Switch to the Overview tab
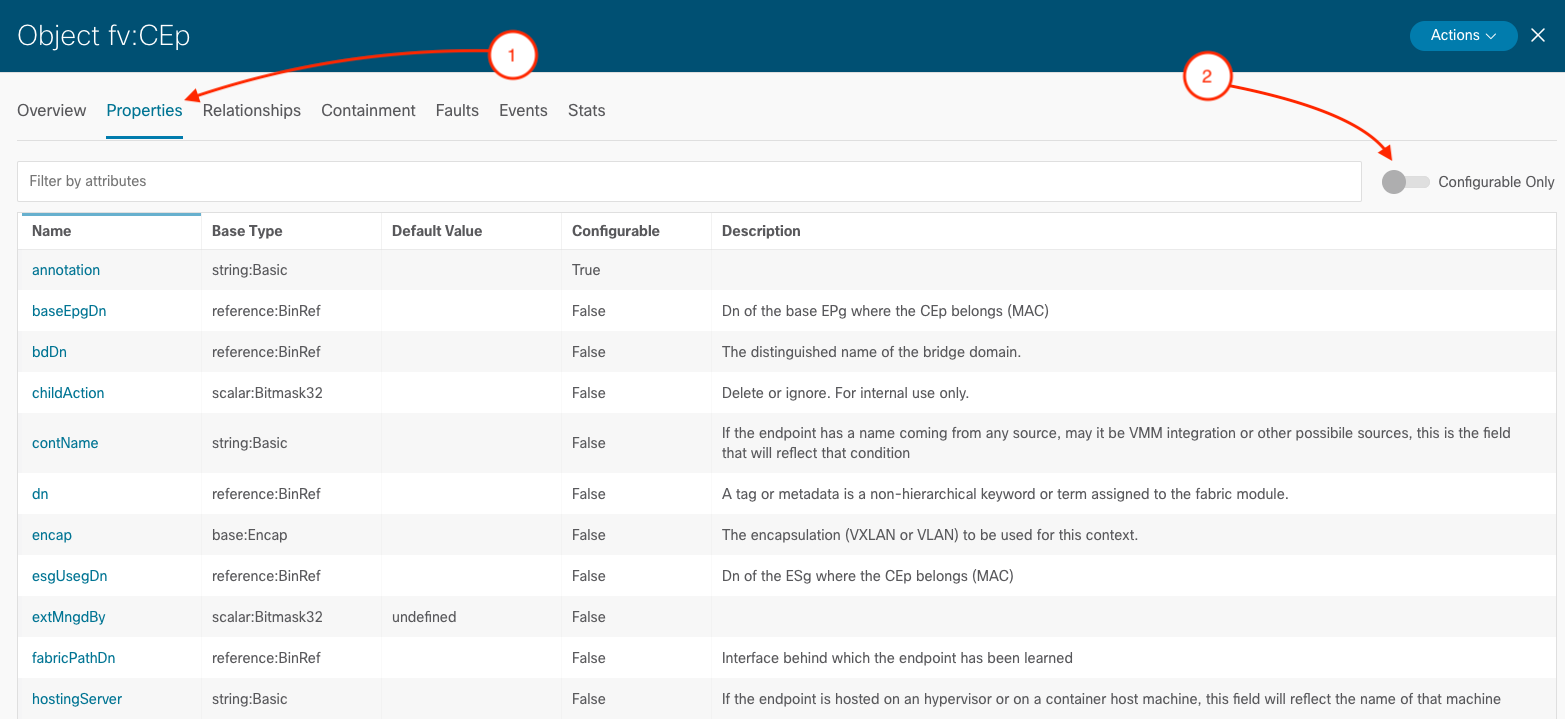Viewport: 1565px width, 719px height. tap(52, 111)
